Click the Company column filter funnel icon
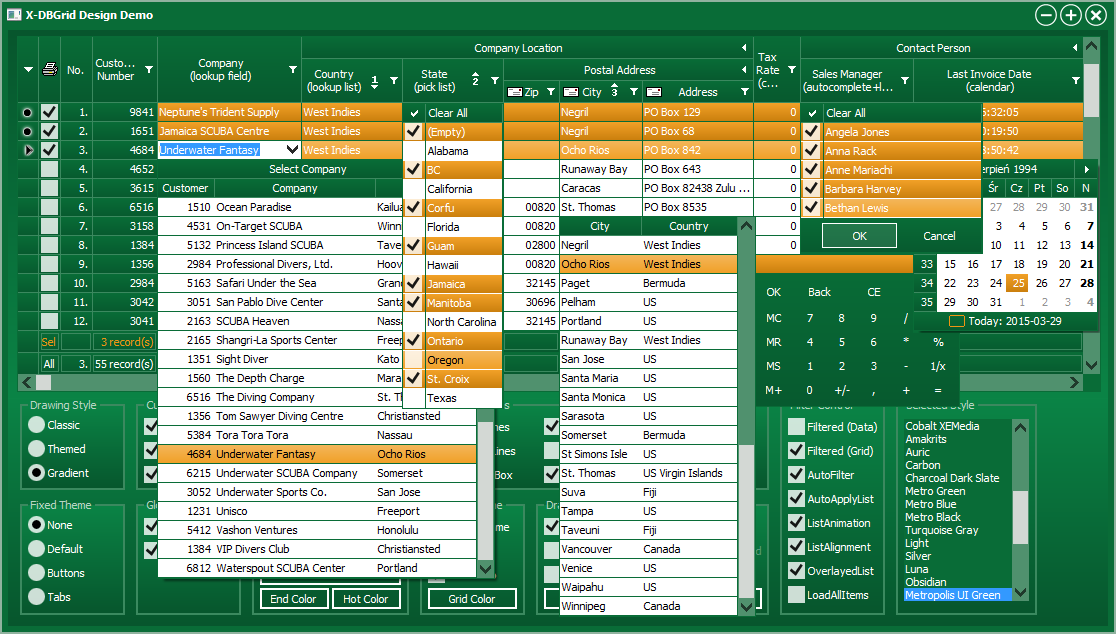 (293, 70)
